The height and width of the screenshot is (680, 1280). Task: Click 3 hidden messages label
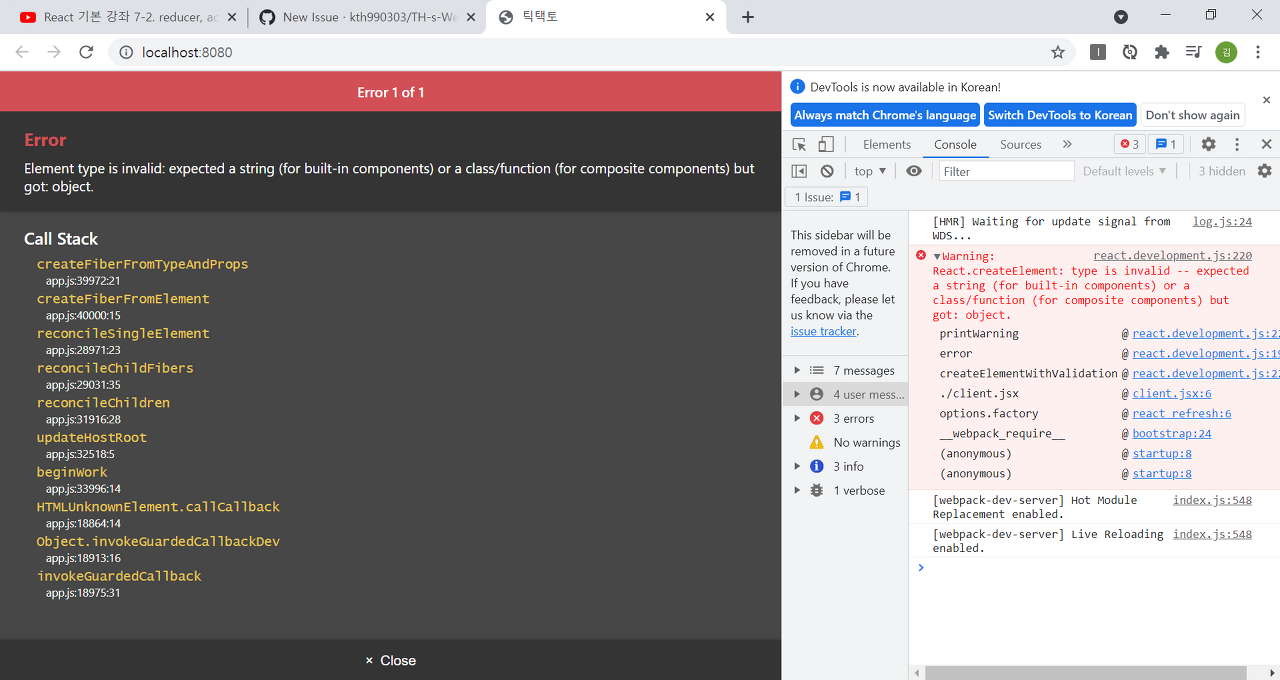pos(1222,171)
